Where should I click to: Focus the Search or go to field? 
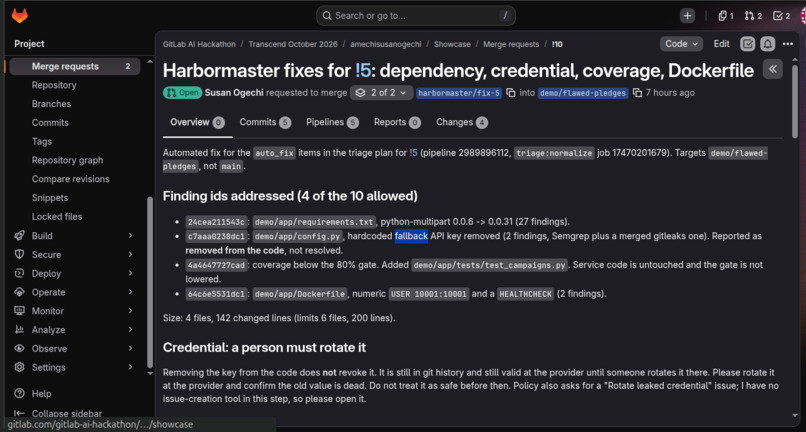[416, 16]
